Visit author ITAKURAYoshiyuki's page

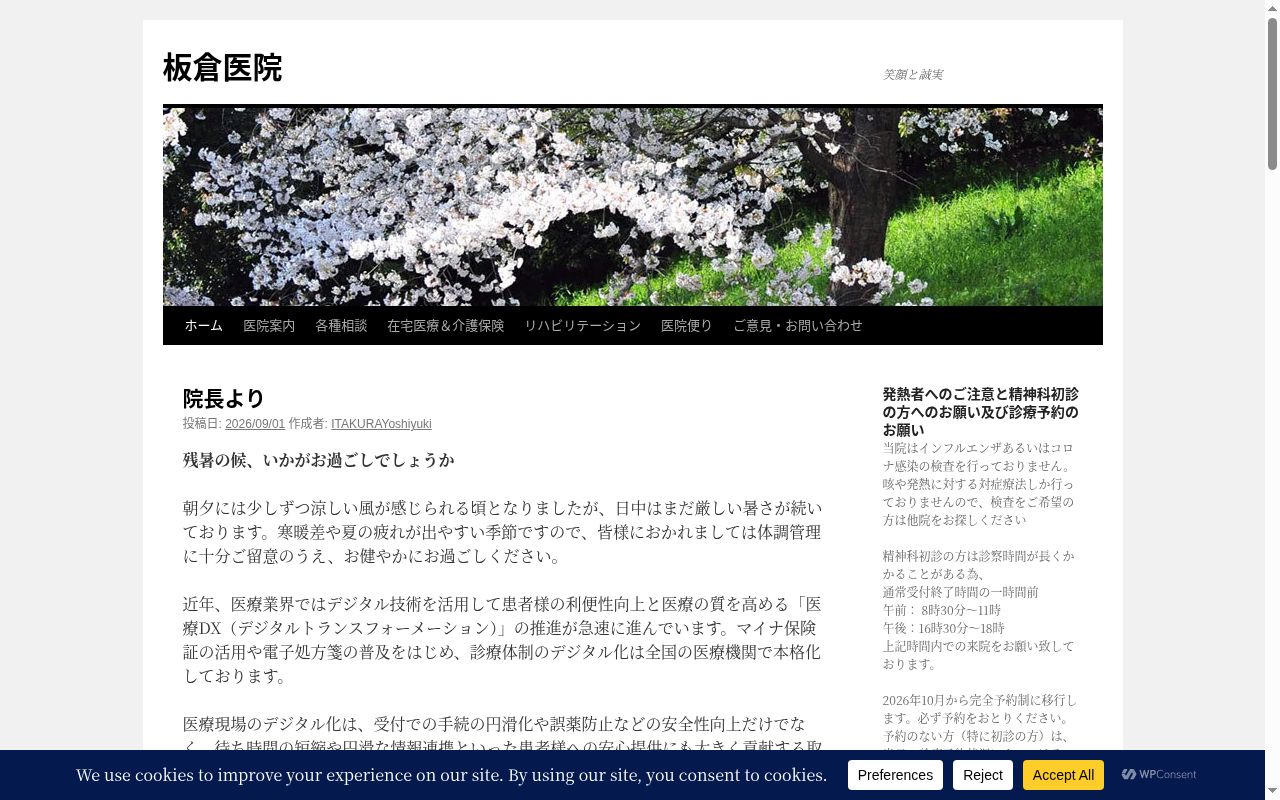[381, 424]
